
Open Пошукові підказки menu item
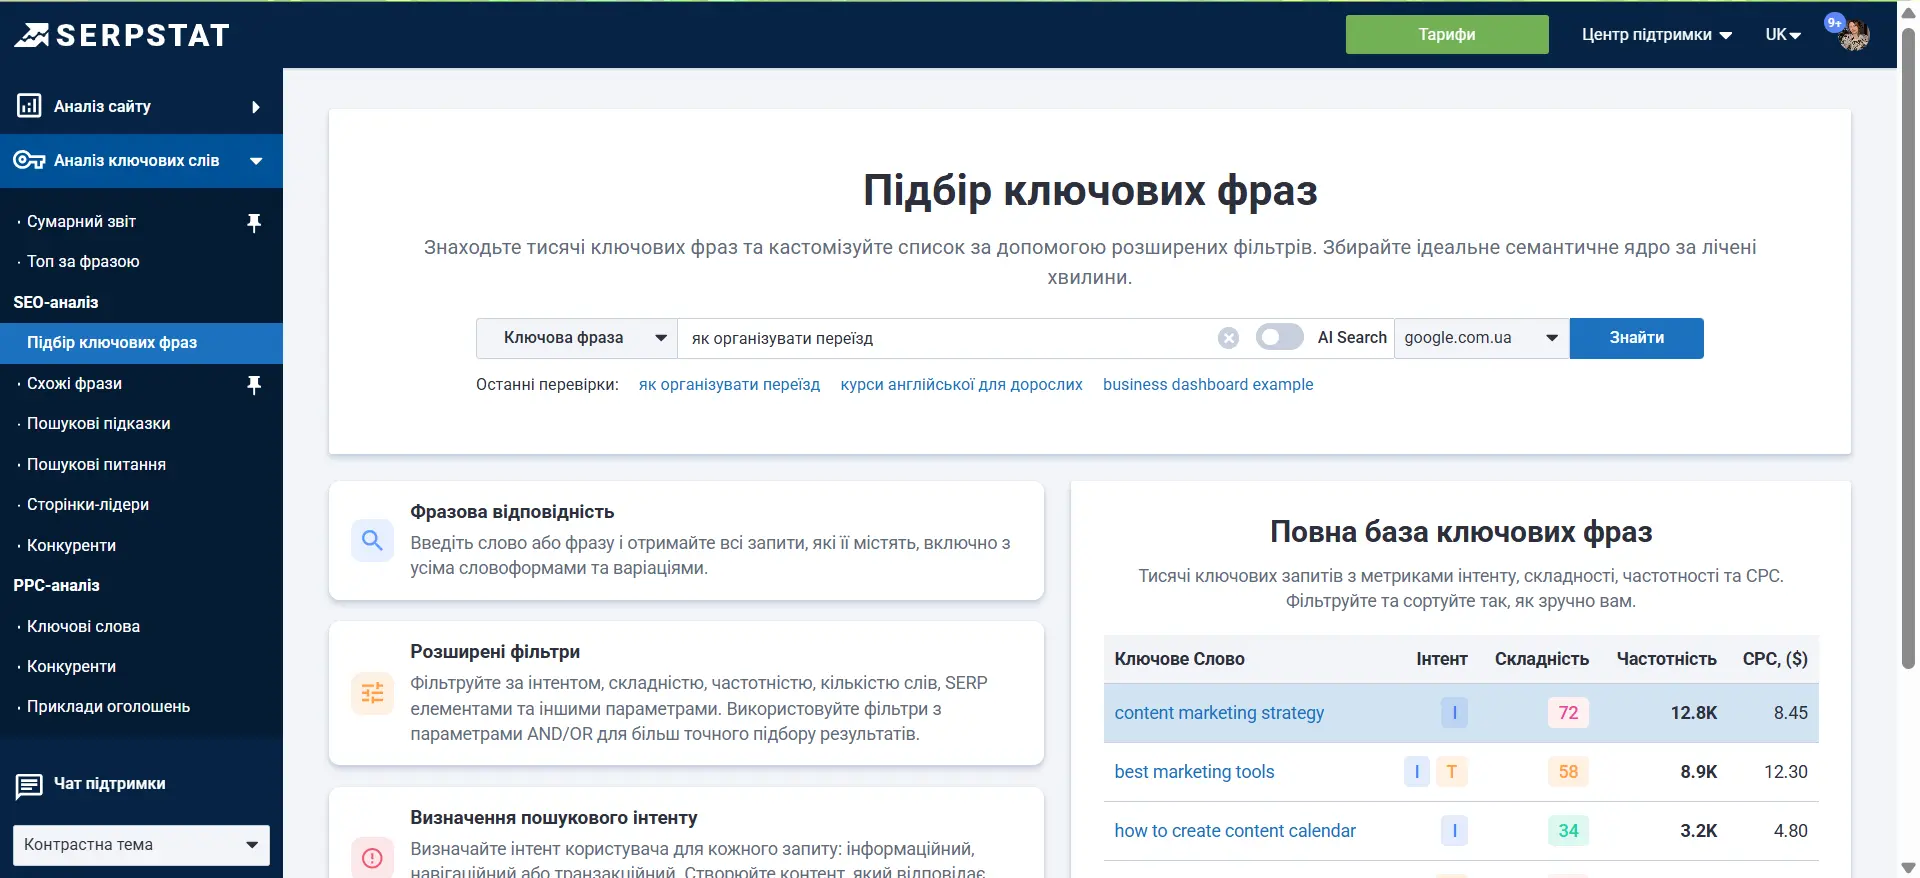tap(98, 424)
